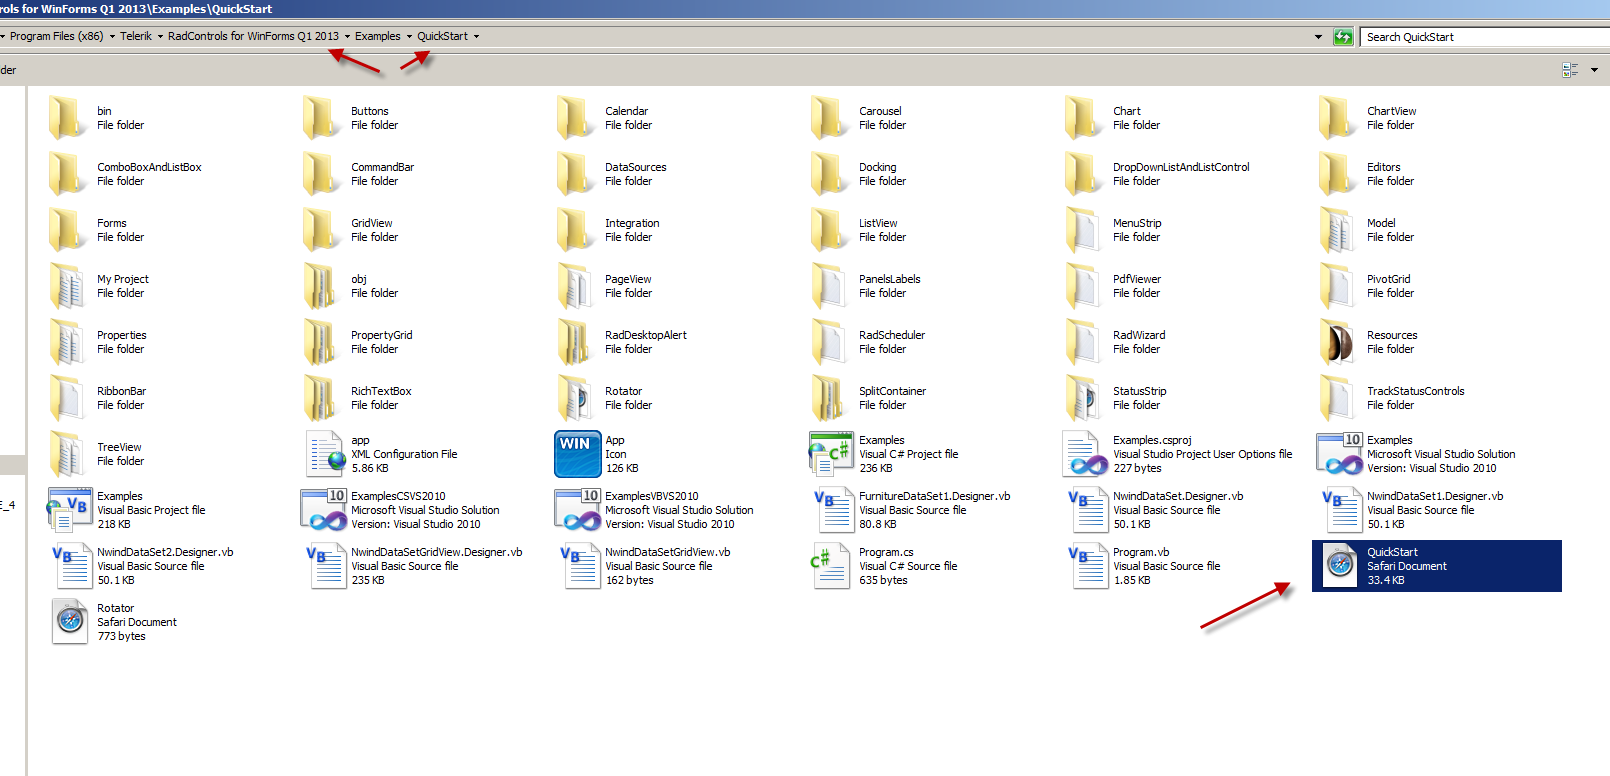Select the NwindDataSet.Designer.vb file icon
The image size is (1610, 776).
click(x=1086, y=510)
